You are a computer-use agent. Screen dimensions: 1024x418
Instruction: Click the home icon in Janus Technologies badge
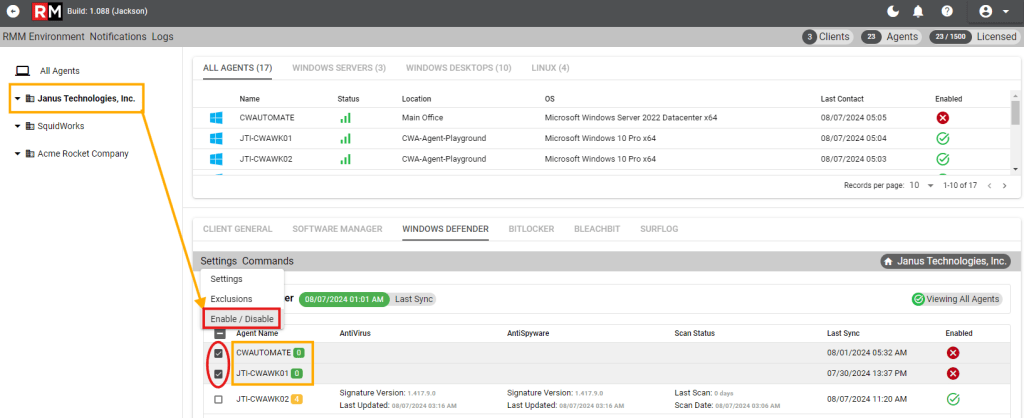888,261
